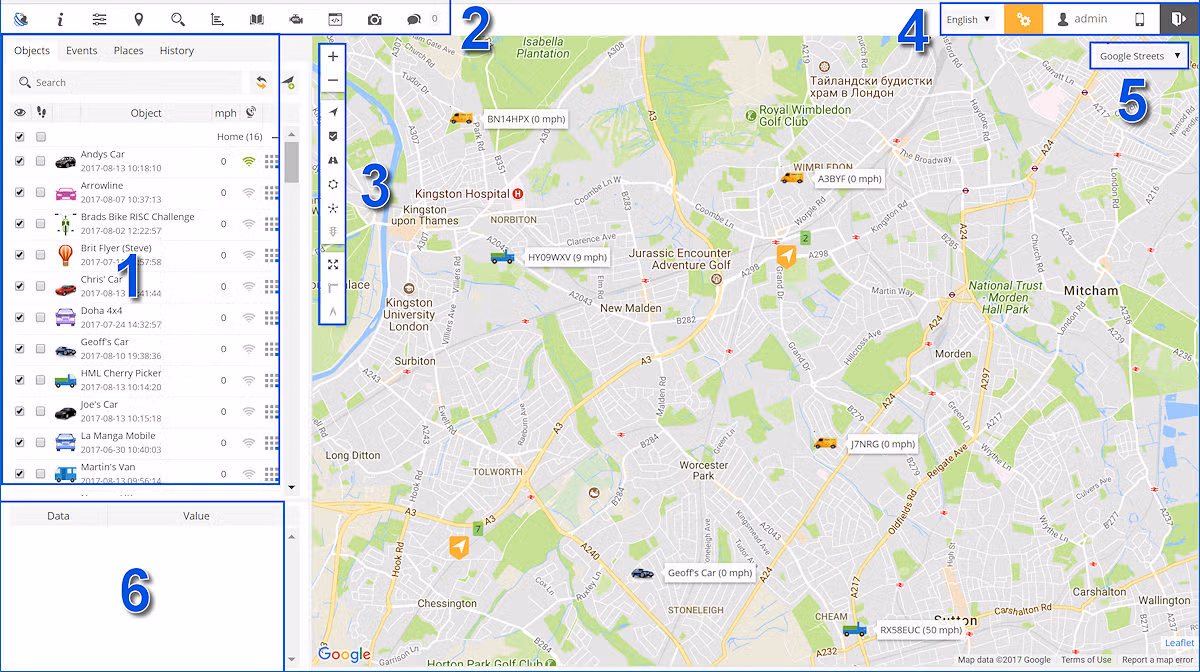The width and height of the screenshot is (1200, 672).
Task: Uncheck visibility checkbox for Andys Car
Action: [x=20, y=161]
